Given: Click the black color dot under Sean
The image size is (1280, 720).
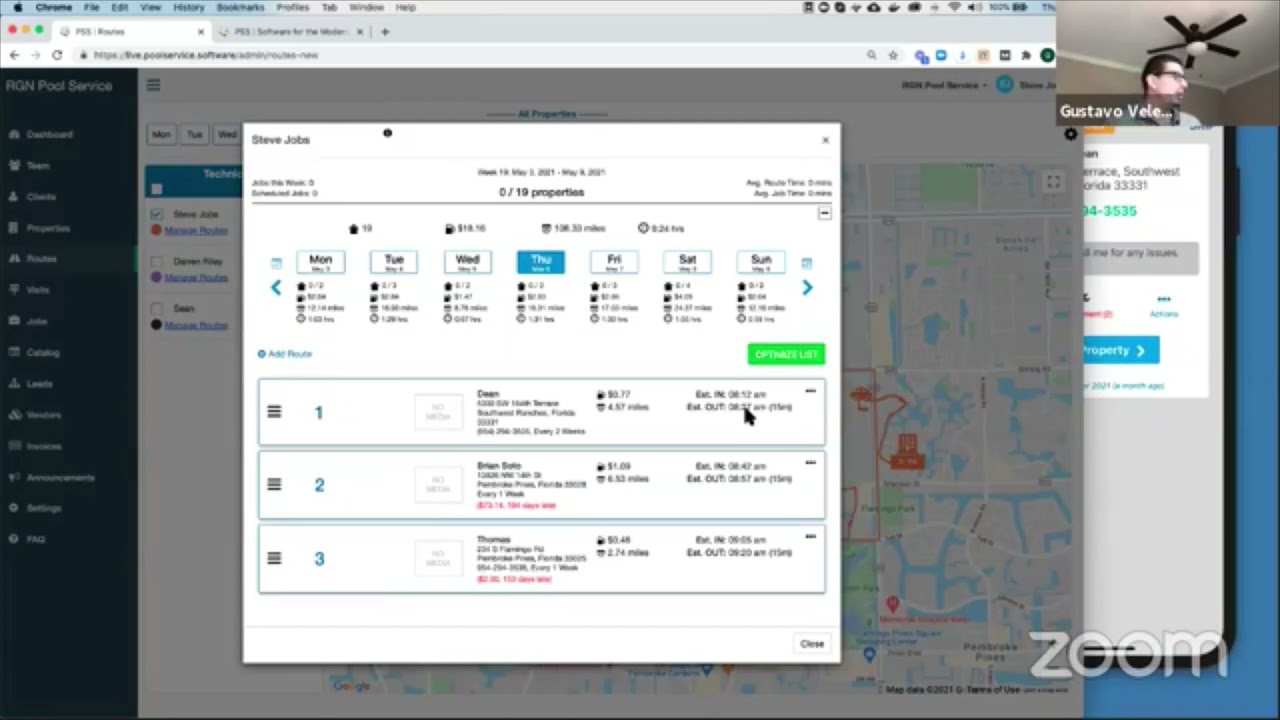Looking at the screenshot, I should 156,325.
